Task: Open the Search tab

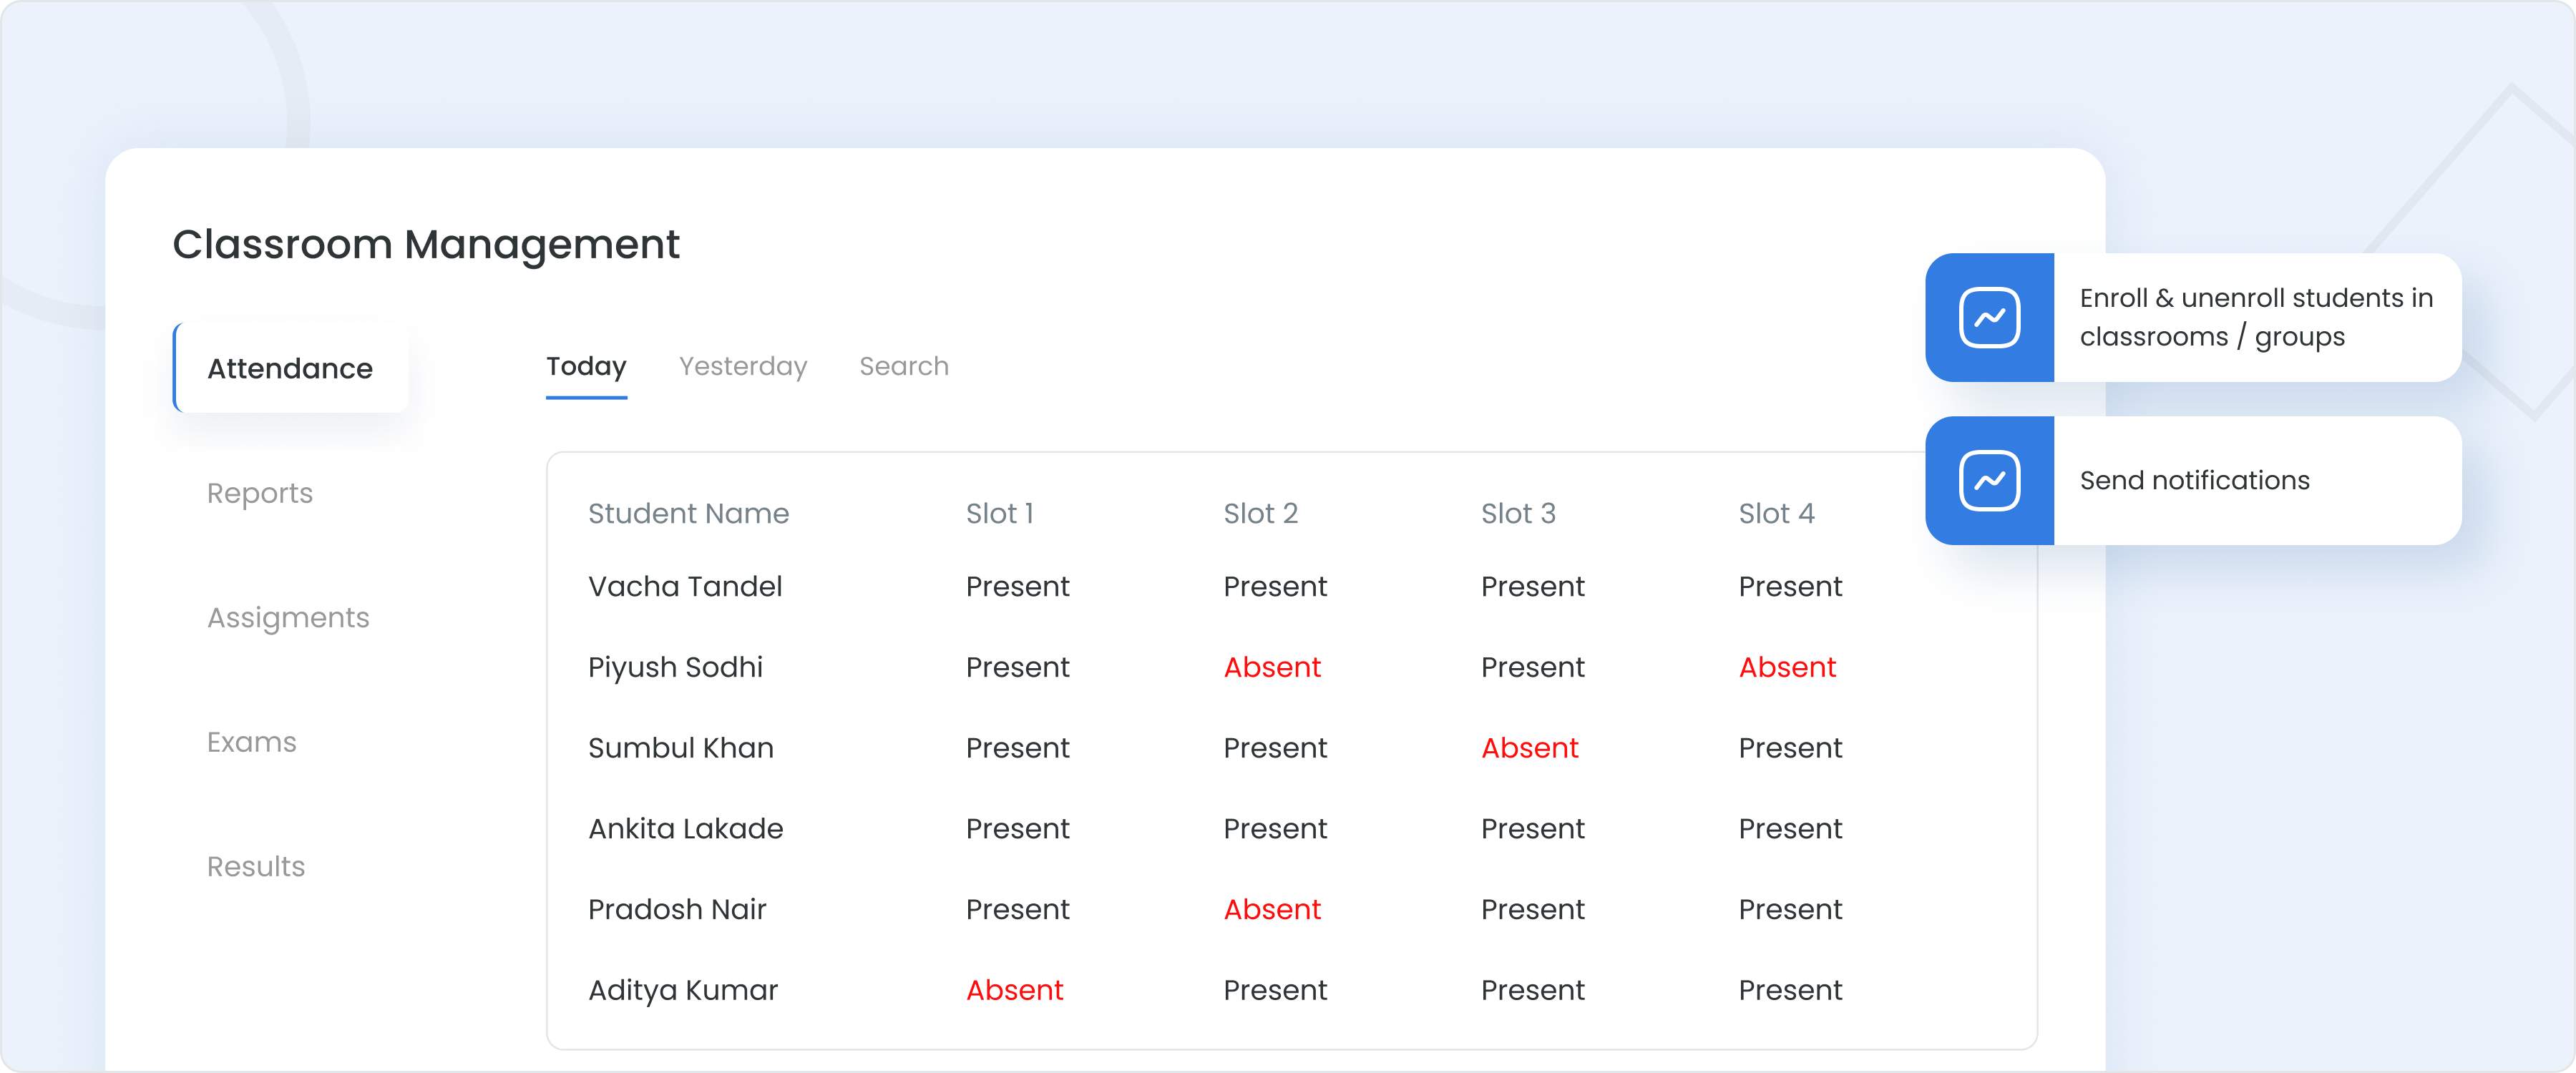Action: click(x=903, y=366)
